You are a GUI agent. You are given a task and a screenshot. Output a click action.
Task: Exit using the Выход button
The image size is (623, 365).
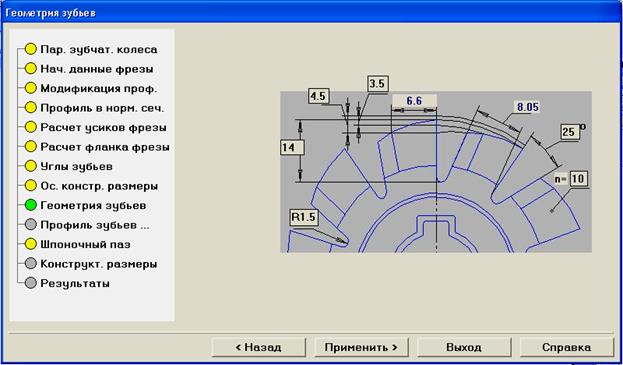coord(464,347)
